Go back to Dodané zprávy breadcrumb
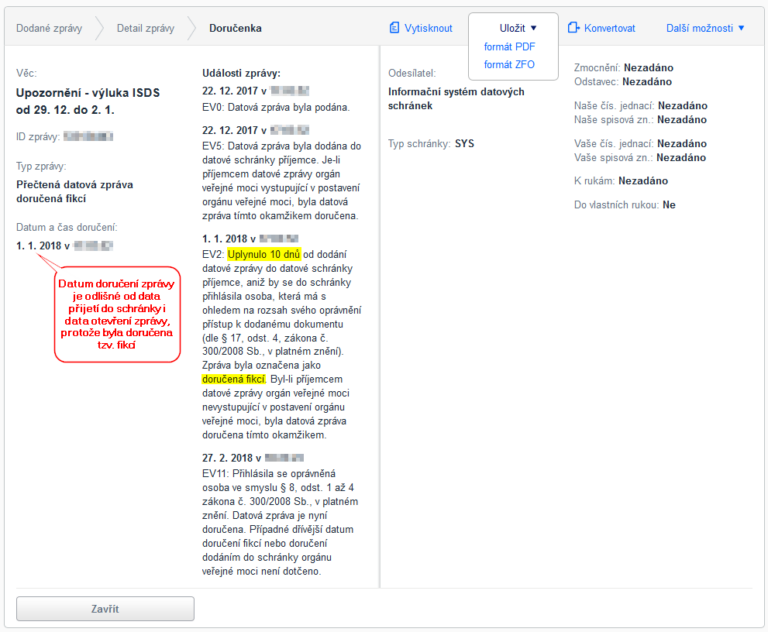 [x=47, y=28]
